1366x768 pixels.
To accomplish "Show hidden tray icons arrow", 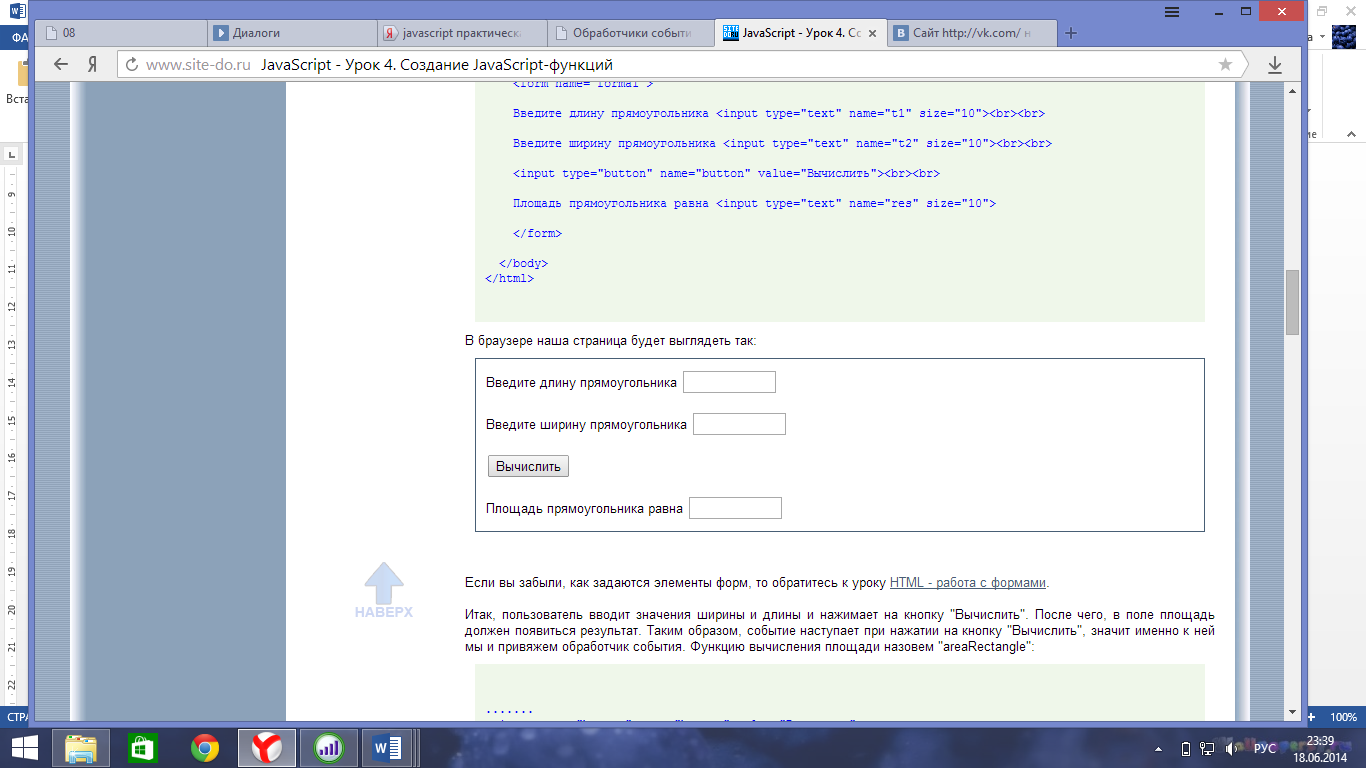I will [x=1159, y=748].
